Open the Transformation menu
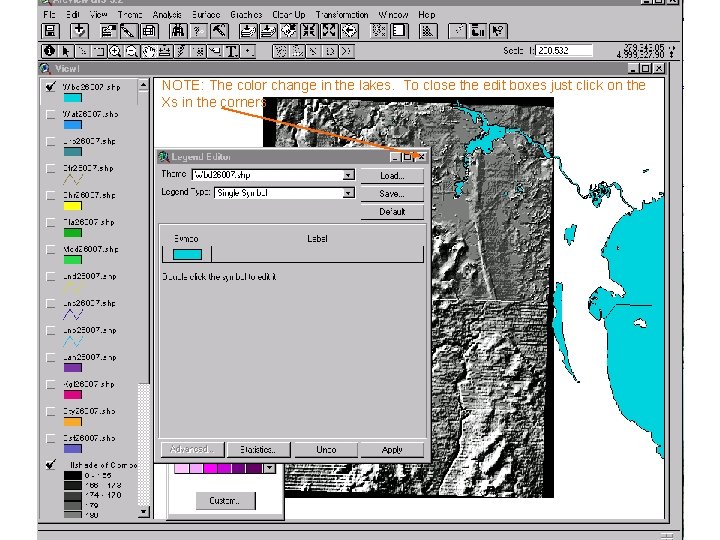This screenshot has height=540, width=720. tap(342, 15)
